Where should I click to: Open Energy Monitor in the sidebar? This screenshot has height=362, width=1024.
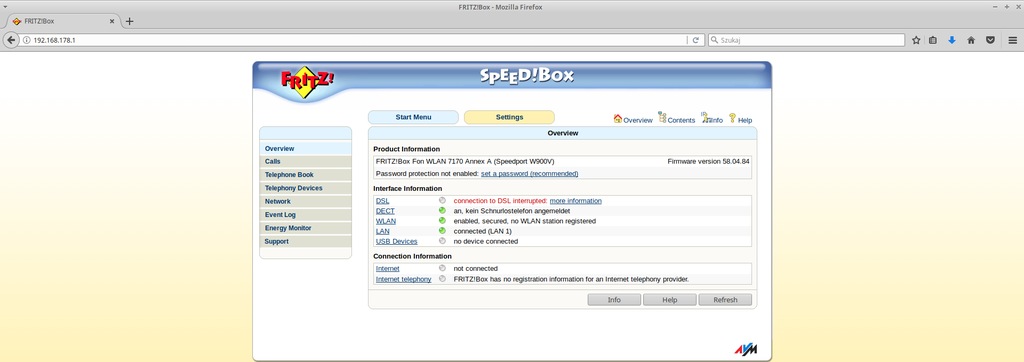coord(306,228)
